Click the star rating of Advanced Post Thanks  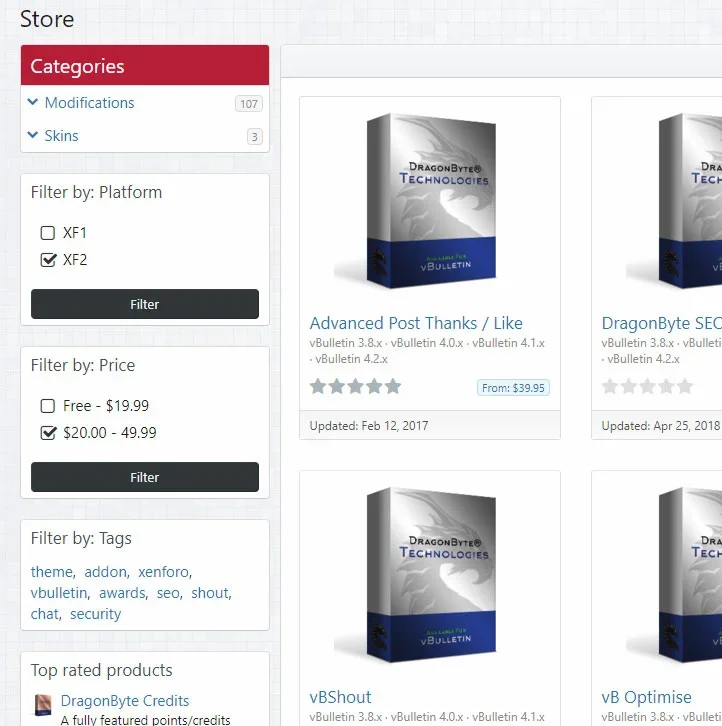355,386
